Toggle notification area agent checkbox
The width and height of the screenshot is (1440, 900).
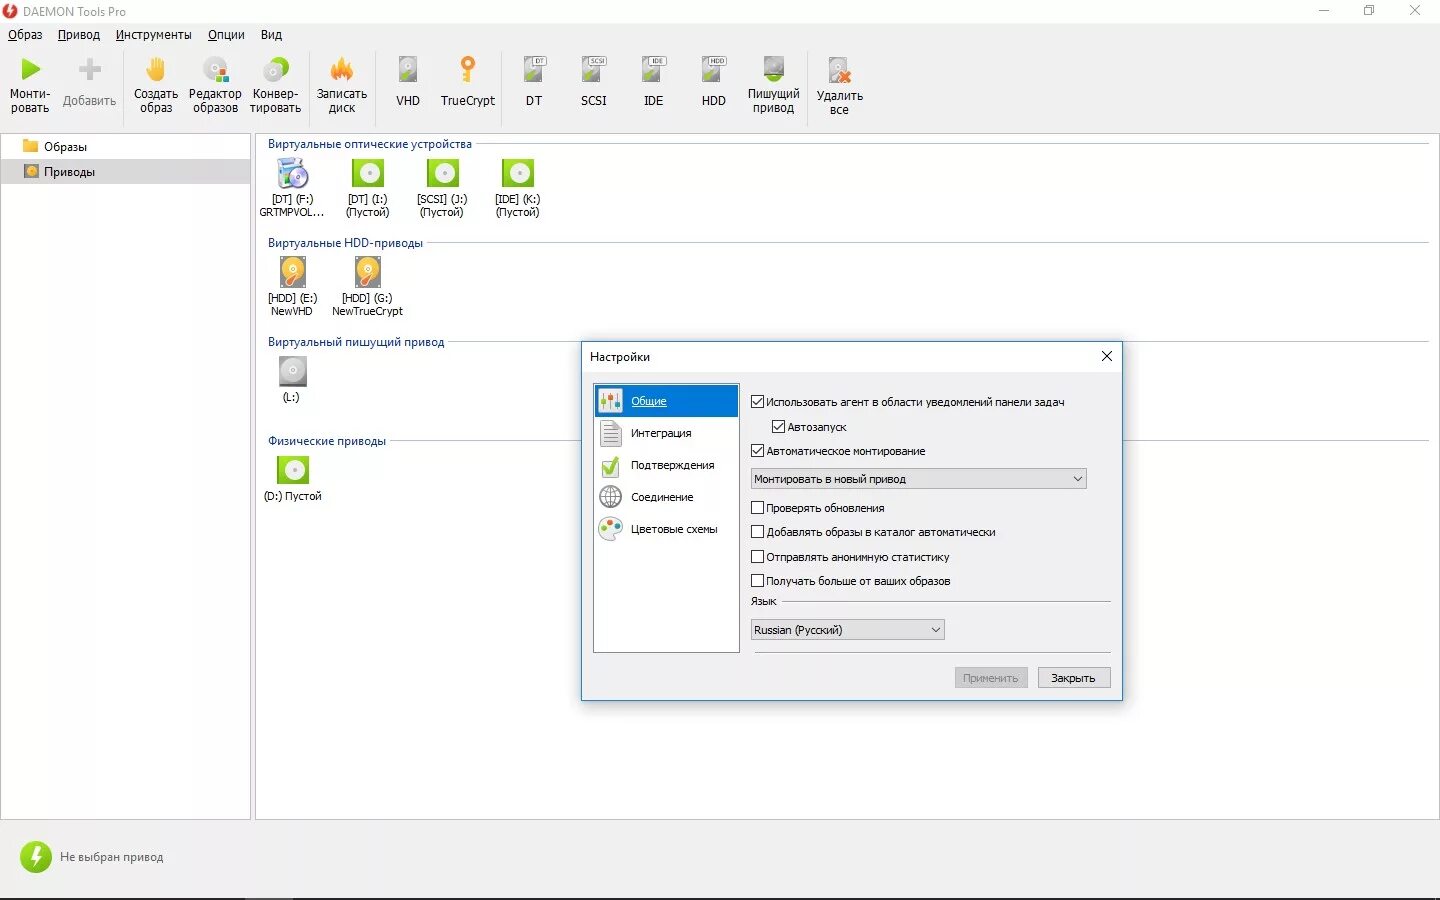(x=757, y=402)
